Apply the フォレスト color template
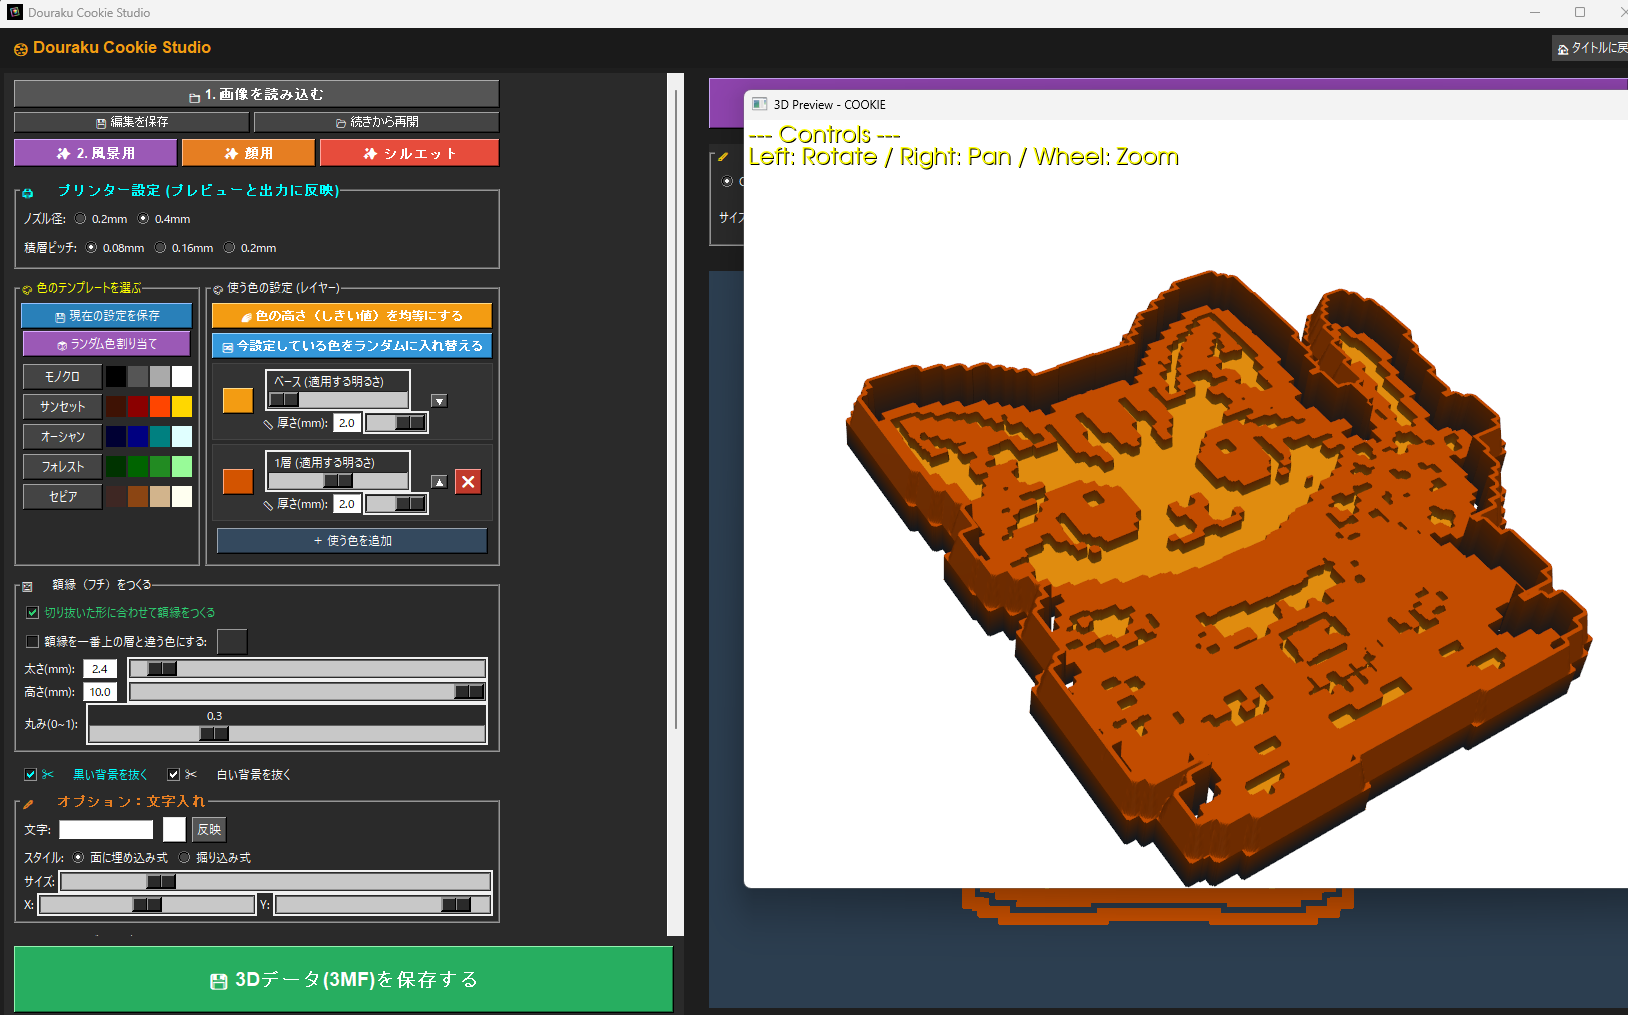The height and width of the screenshot is (1015, 1628). (x=62, y=467)
